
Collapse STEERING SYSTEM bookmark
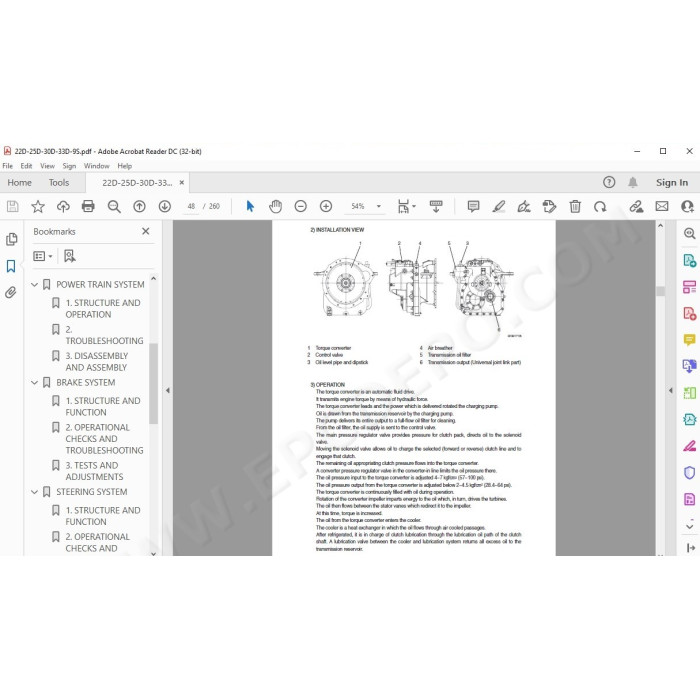[x=34, y=492]
